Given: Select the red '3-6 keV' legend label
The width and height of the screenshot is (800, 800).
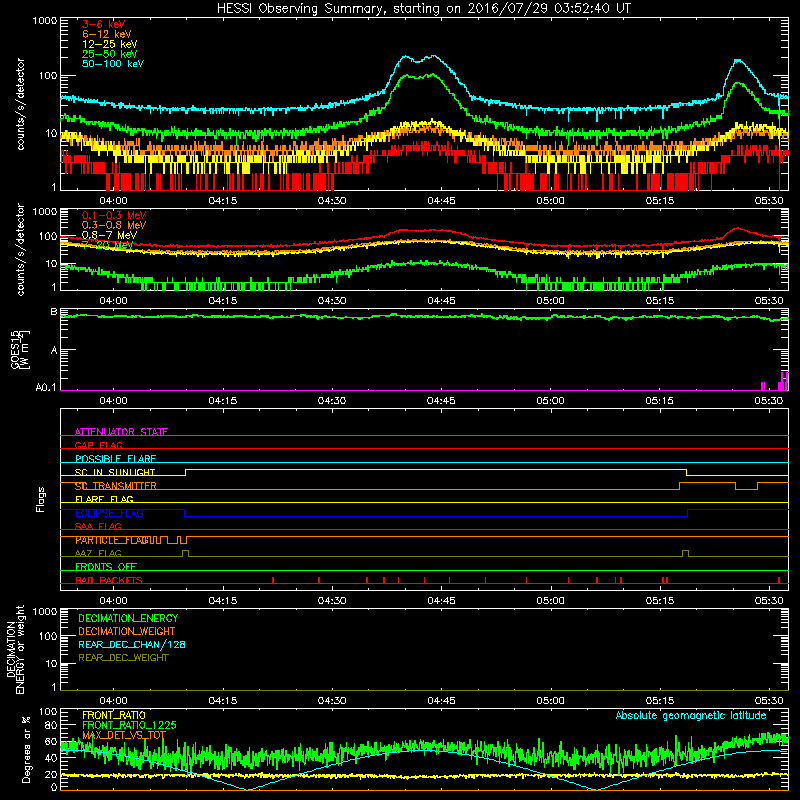Looking at the screenshot, I should (103, 24).
